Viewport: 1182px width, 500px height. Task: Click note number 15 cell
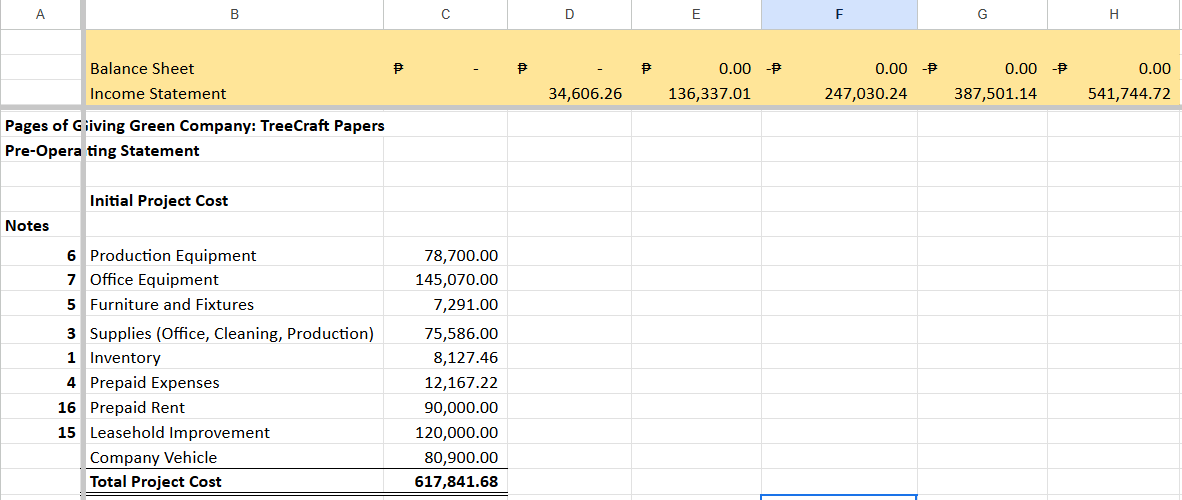click(39, 432)
